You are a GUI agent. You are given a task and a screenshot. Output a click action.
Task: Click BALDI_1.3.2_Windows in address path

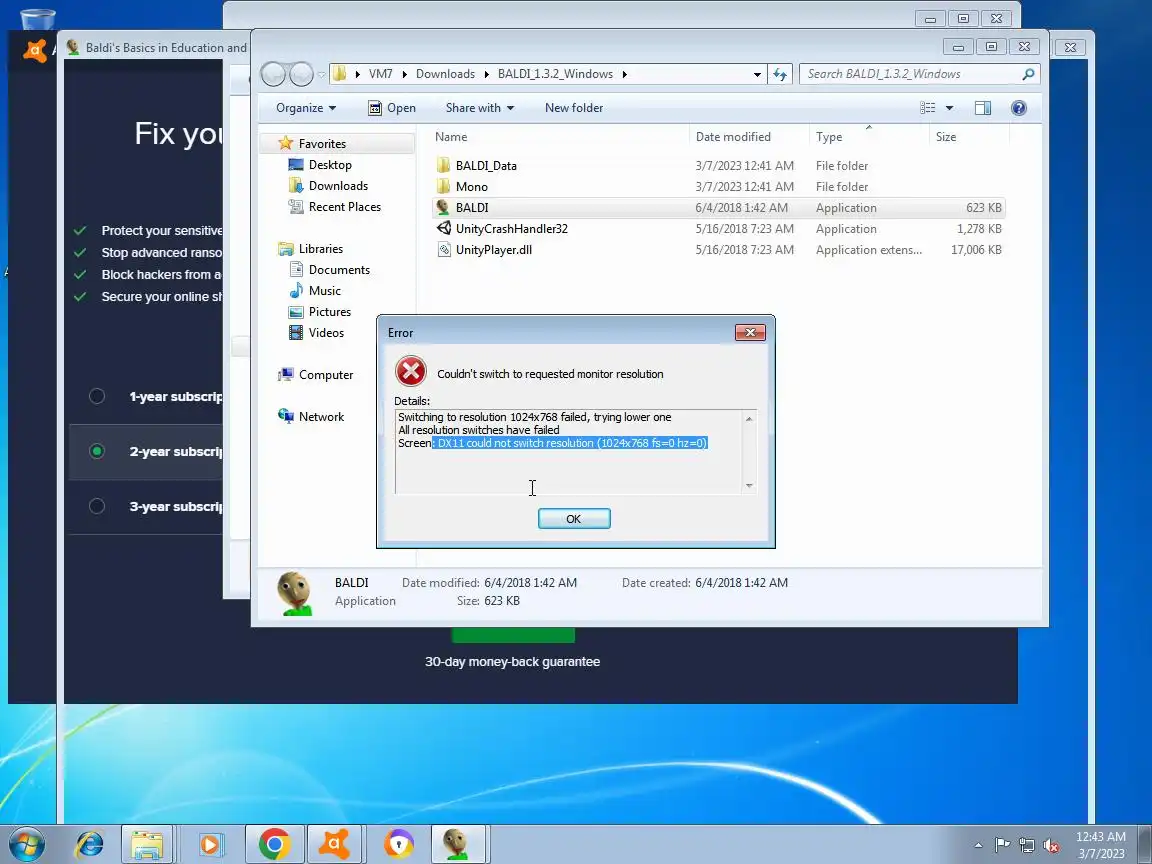[555, 74]
